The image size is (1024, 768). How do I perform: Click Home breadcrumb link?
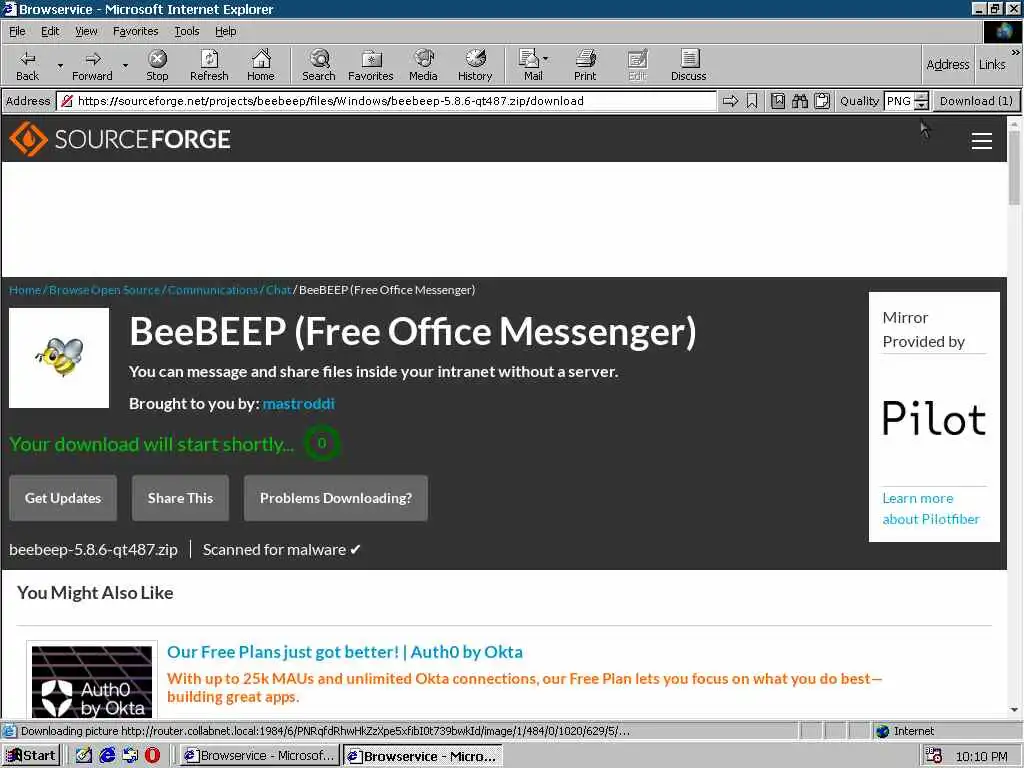25,290
